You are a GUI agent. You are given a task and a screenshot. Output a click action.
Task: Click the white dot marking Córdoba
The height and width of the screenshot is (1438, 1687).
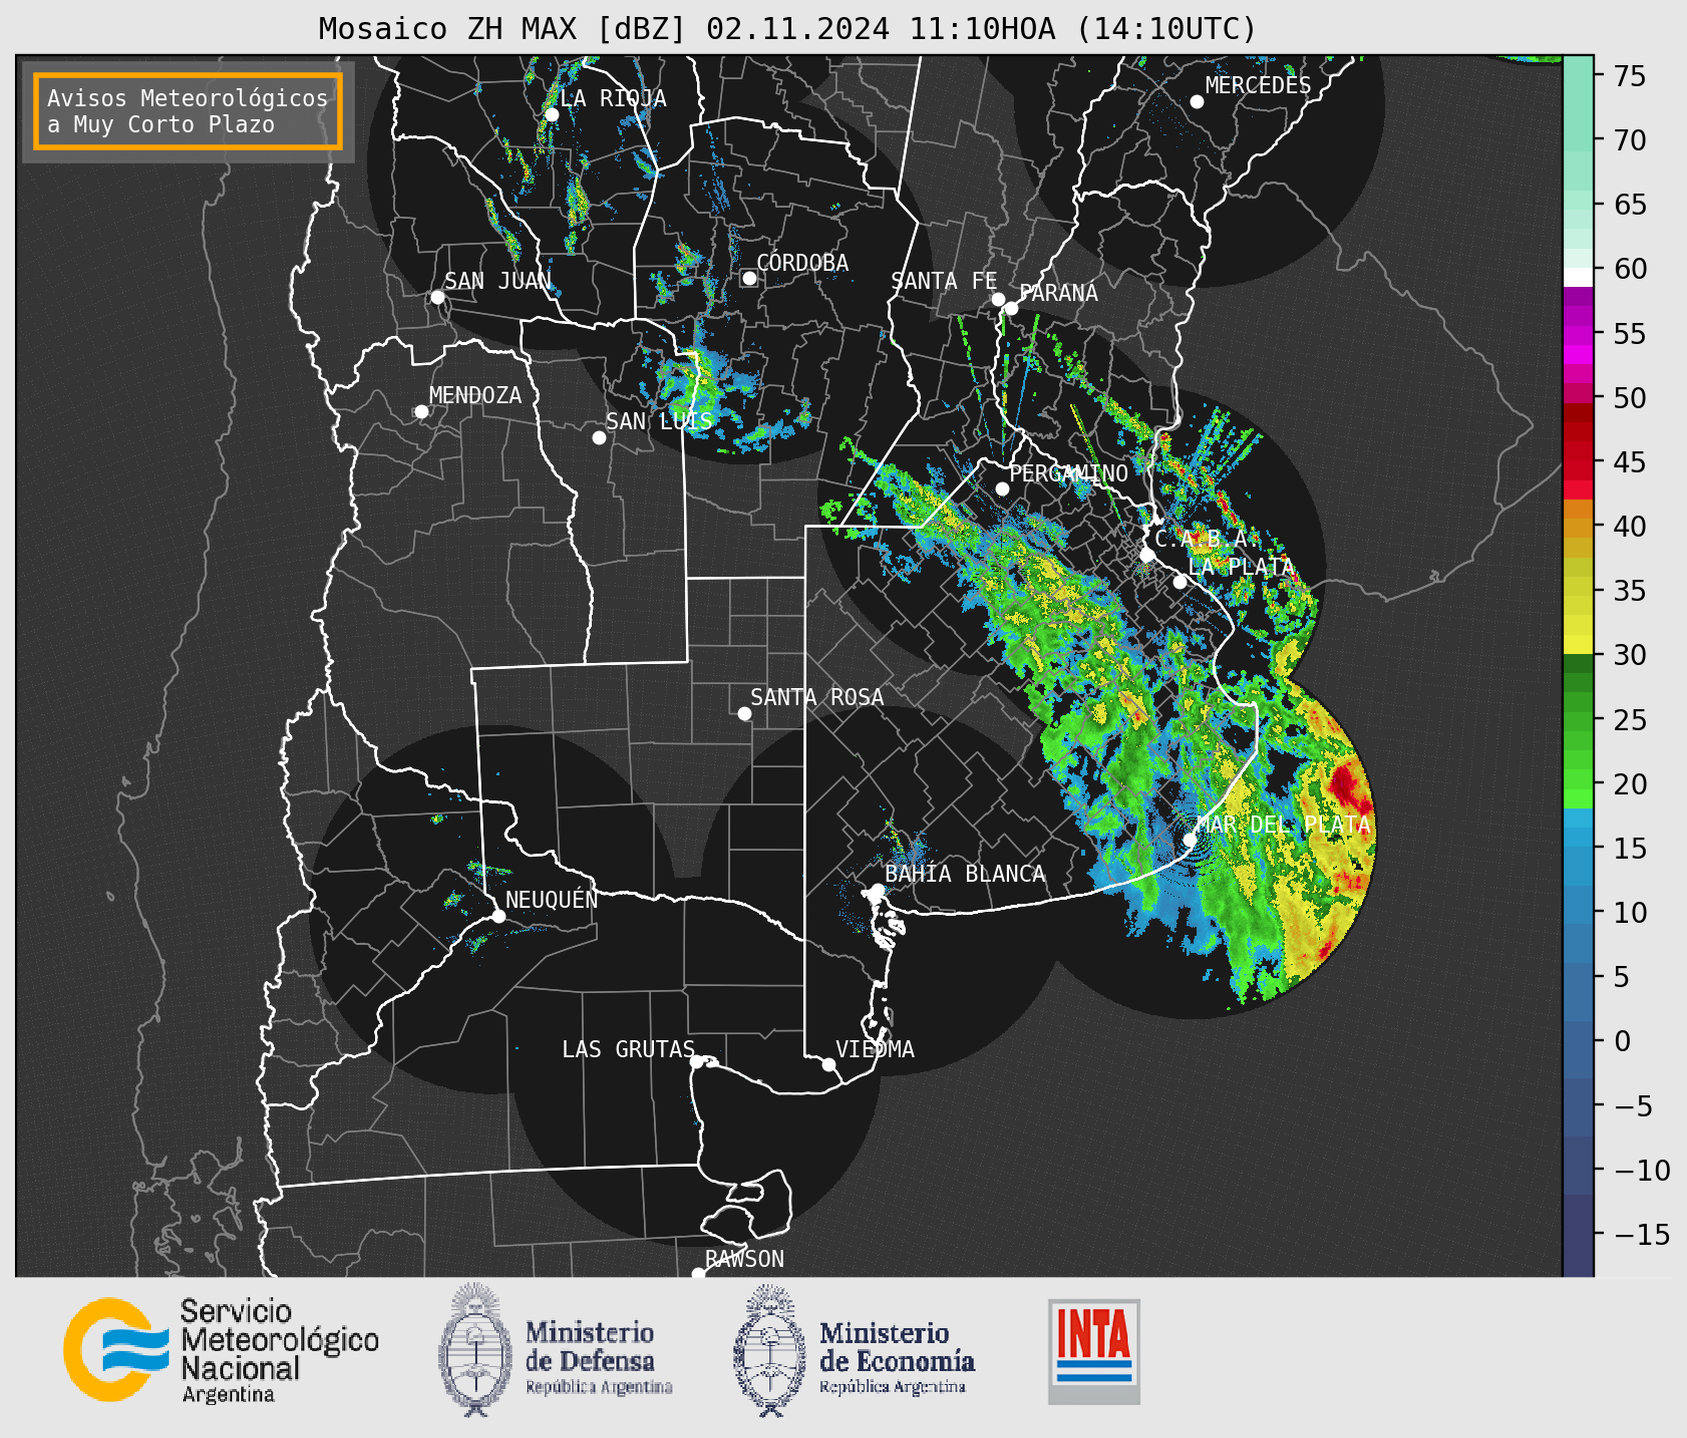coord(749,278)
